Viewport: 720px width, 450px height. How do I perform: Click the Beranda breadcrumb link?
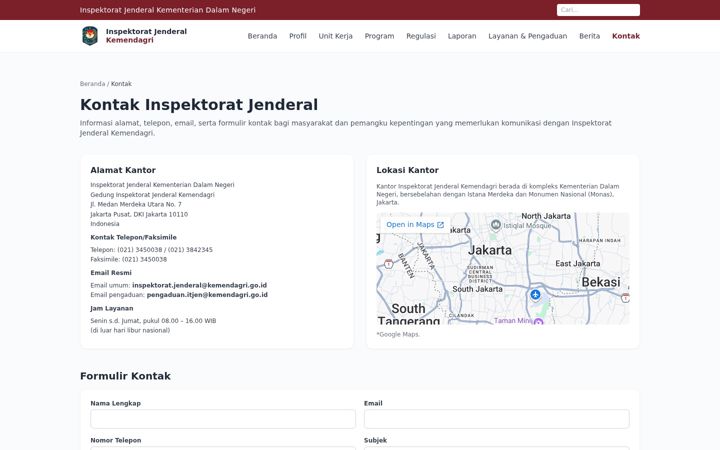coord(92,84)
